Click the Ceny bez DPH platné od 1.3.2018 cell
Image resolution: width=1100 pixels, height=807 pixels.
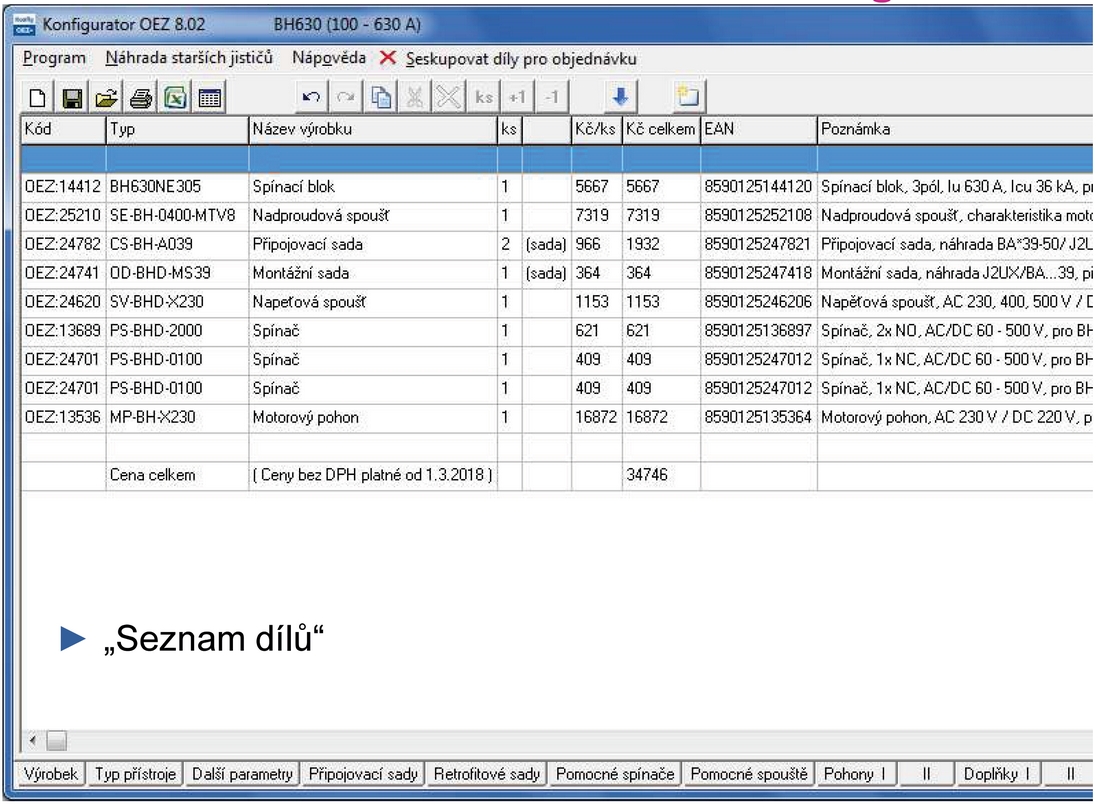[373, 475]
